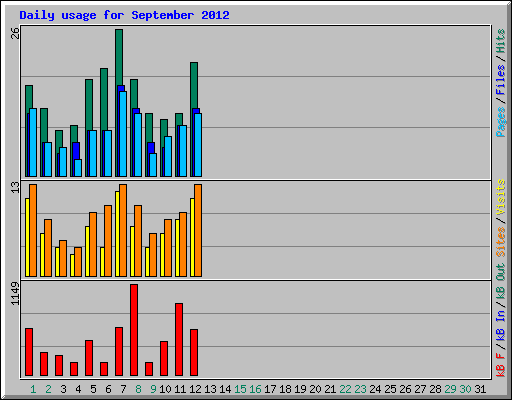Viewport: 512px width, 400px height.
Task: Click day '25' on the x-axis
Action: tap(390, 389)
